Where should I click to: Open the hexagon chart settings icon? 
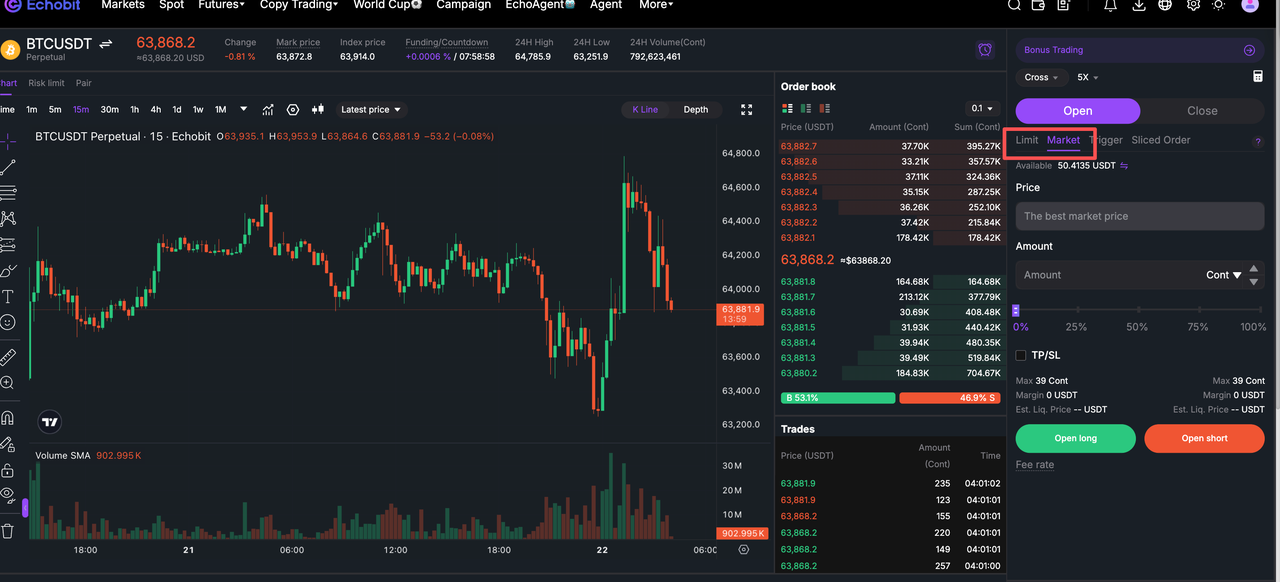pyautogui.click(x=293, y=110)
